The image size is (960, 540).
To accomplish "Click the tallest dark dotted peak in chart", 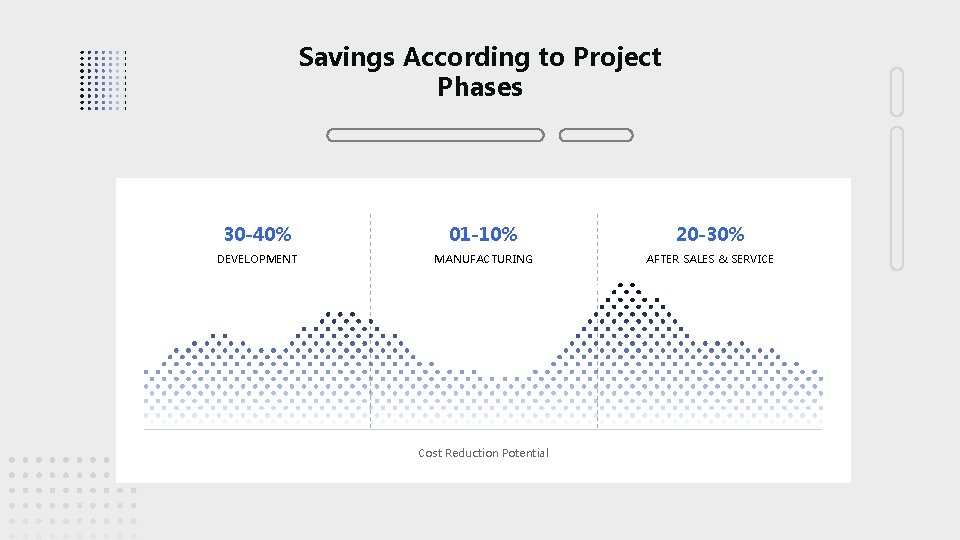I will [x=628, y=300].
